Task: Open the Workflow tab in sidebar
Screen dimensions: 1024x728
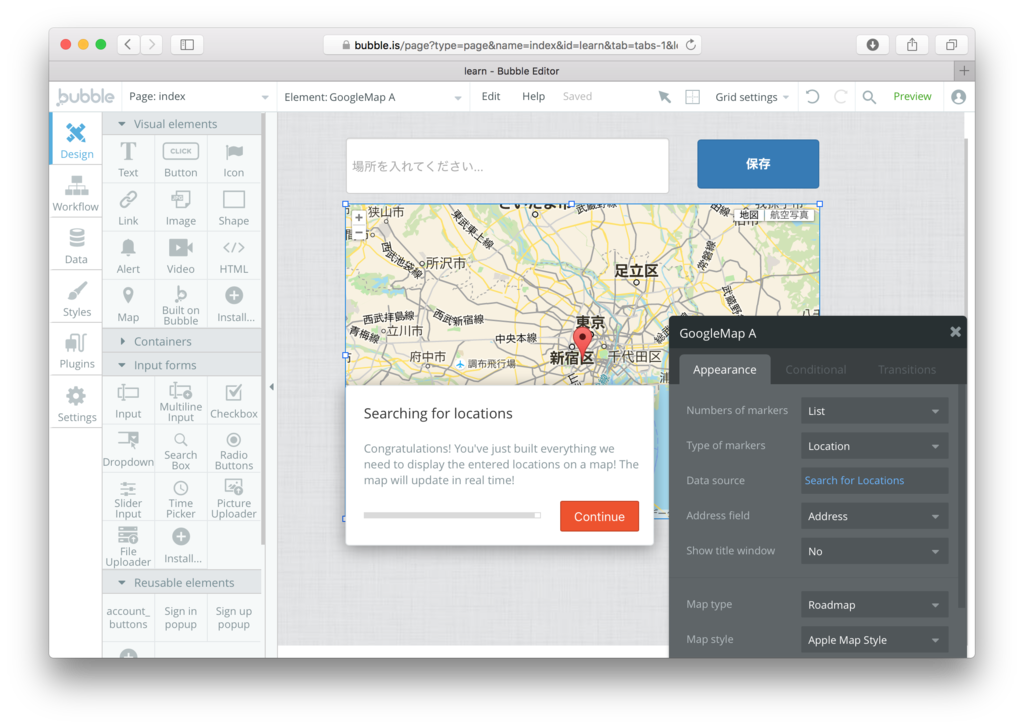Action: [76, 193]
